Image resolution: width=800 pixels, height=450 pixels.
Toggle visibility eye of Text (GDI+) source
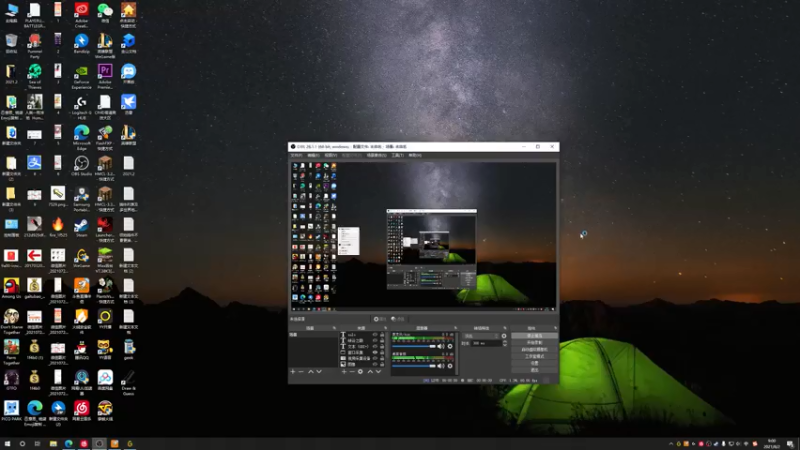(x=375, y=346)
